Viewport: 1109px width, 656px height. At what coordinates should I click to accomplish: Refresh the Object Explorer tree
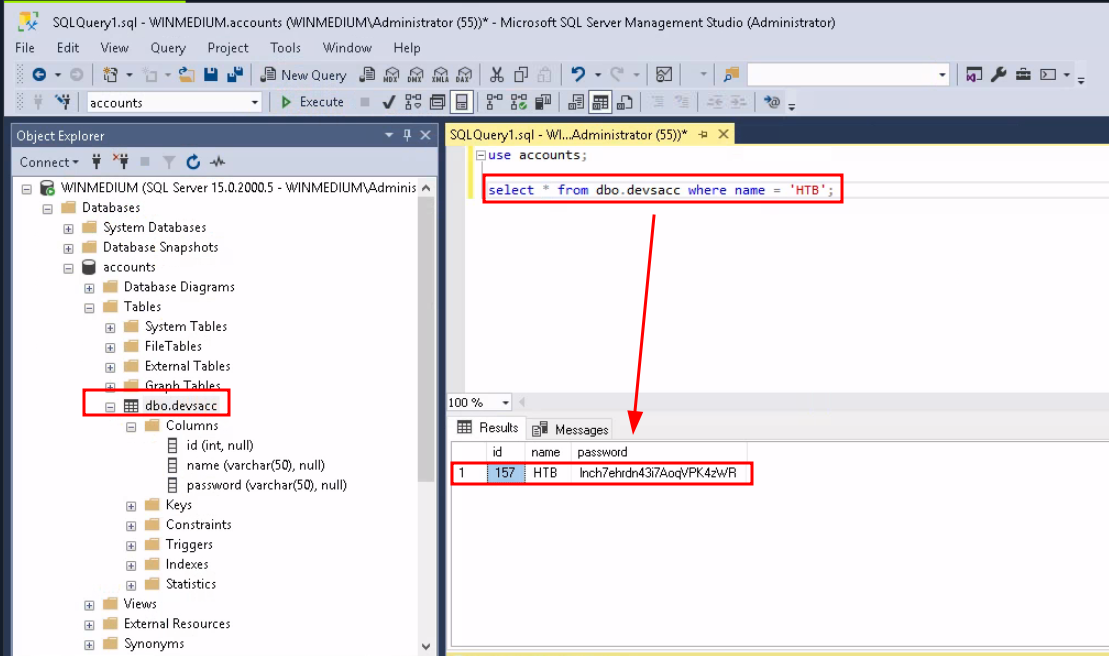(193, 162)
